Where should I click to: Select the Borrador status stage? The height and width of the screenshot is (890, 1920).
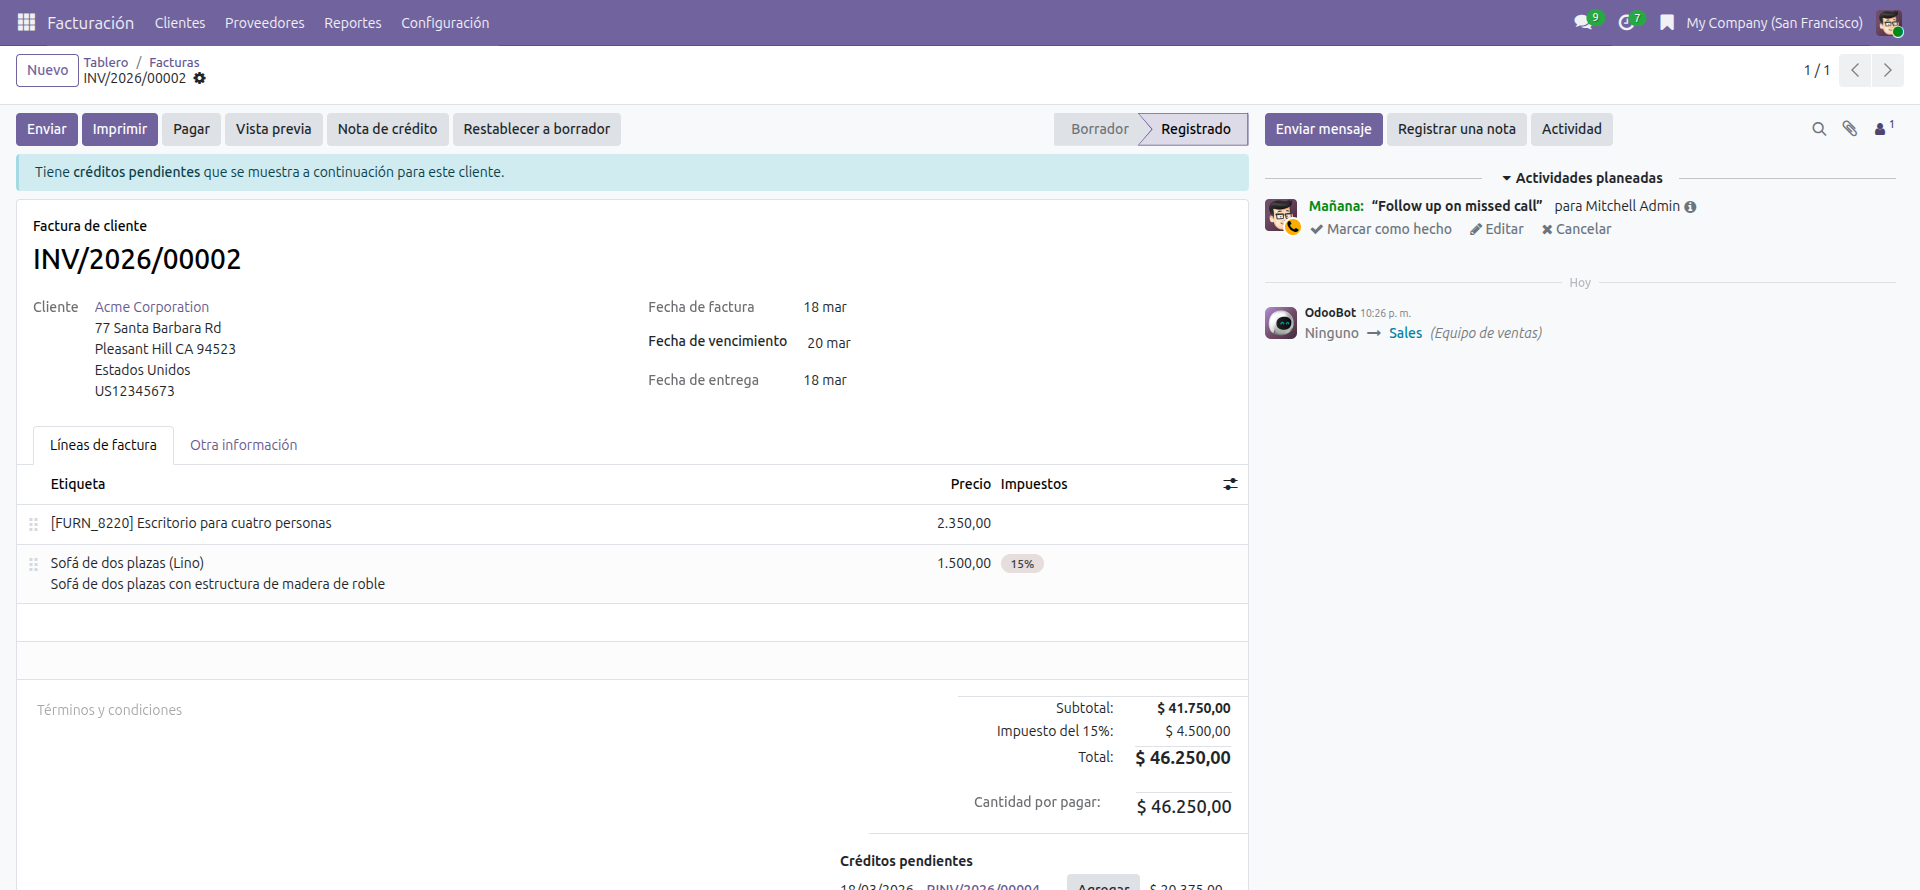point(1099,129)
